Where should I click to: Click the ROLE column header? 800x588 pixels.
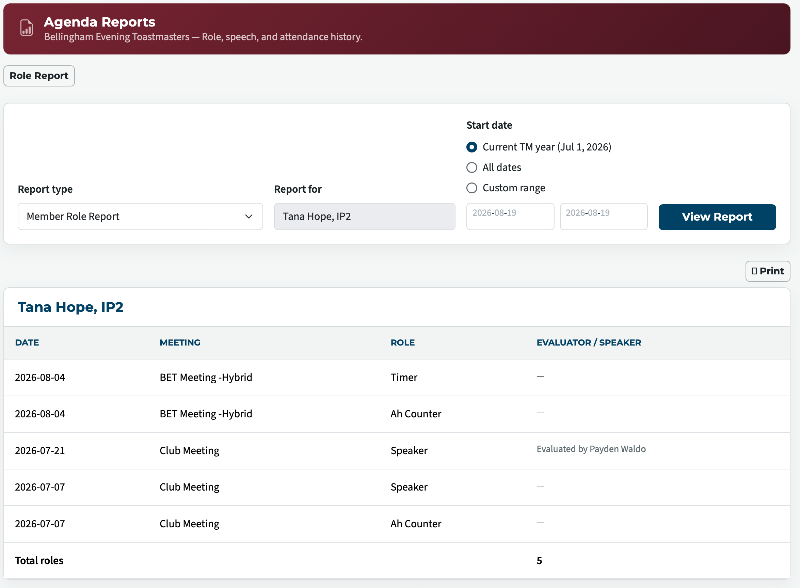(403, 342)
